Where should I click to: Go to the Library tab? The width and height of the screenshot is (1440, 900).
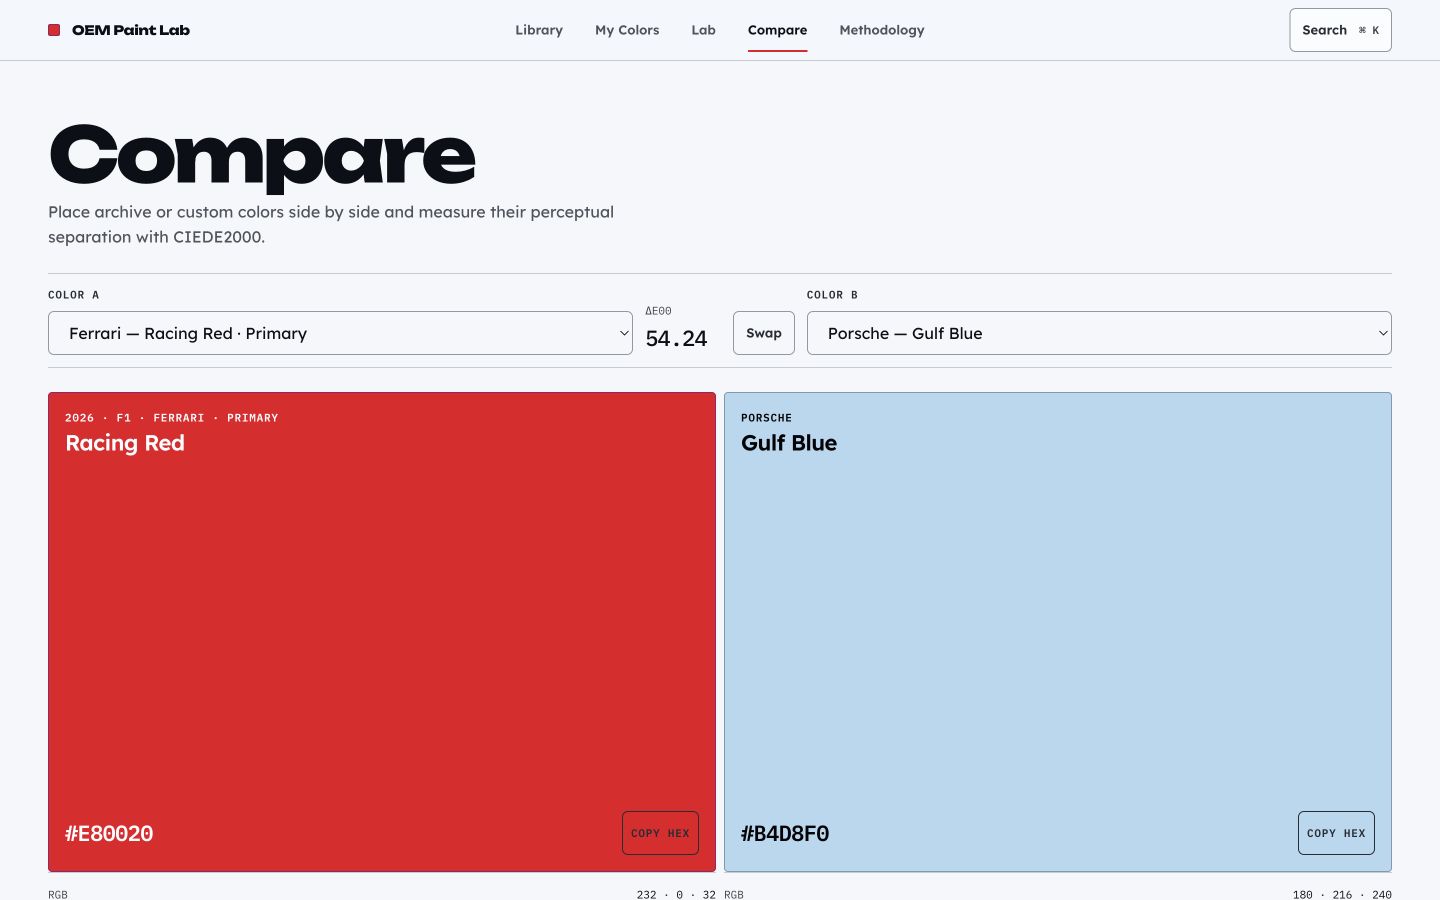539,30
